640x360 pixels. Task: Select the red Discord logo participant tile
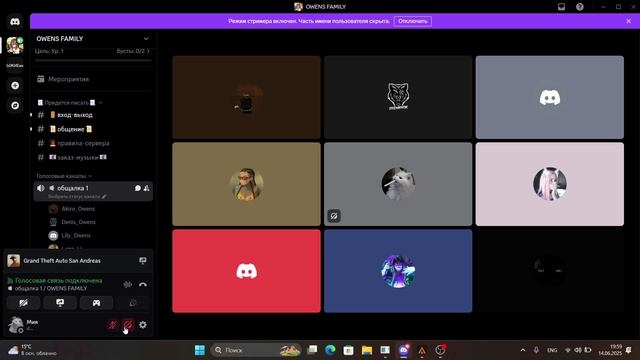tap(246, 271)
